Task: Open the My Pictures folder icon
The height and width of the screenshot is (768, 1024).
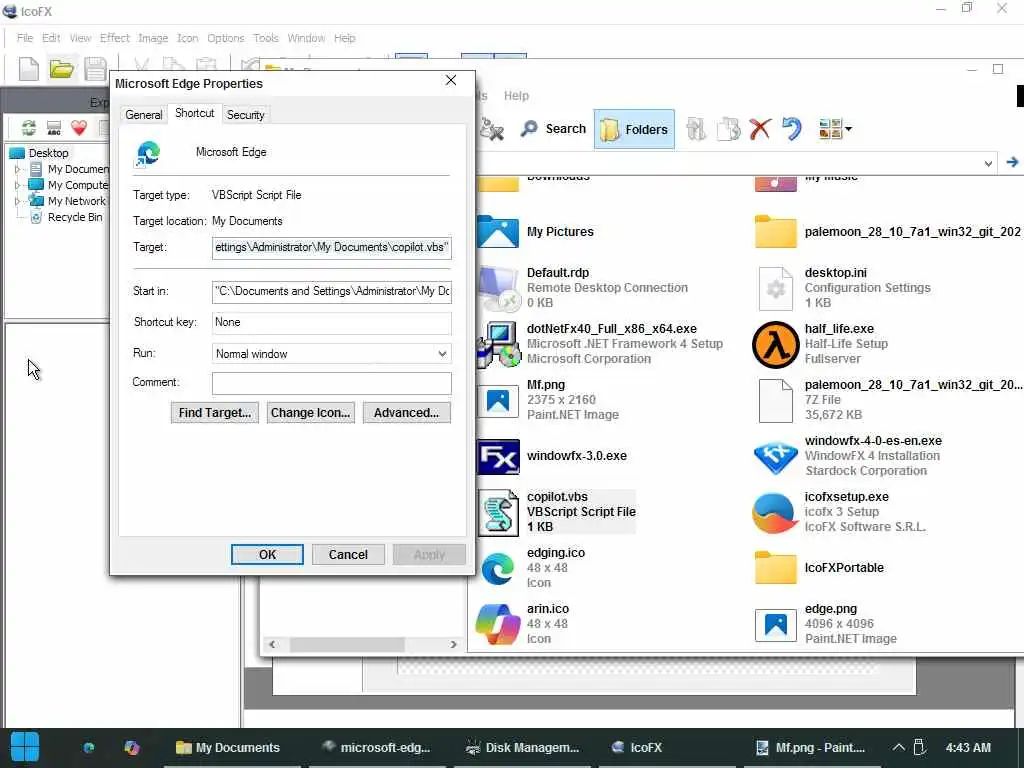Action: tap(498, 232)
